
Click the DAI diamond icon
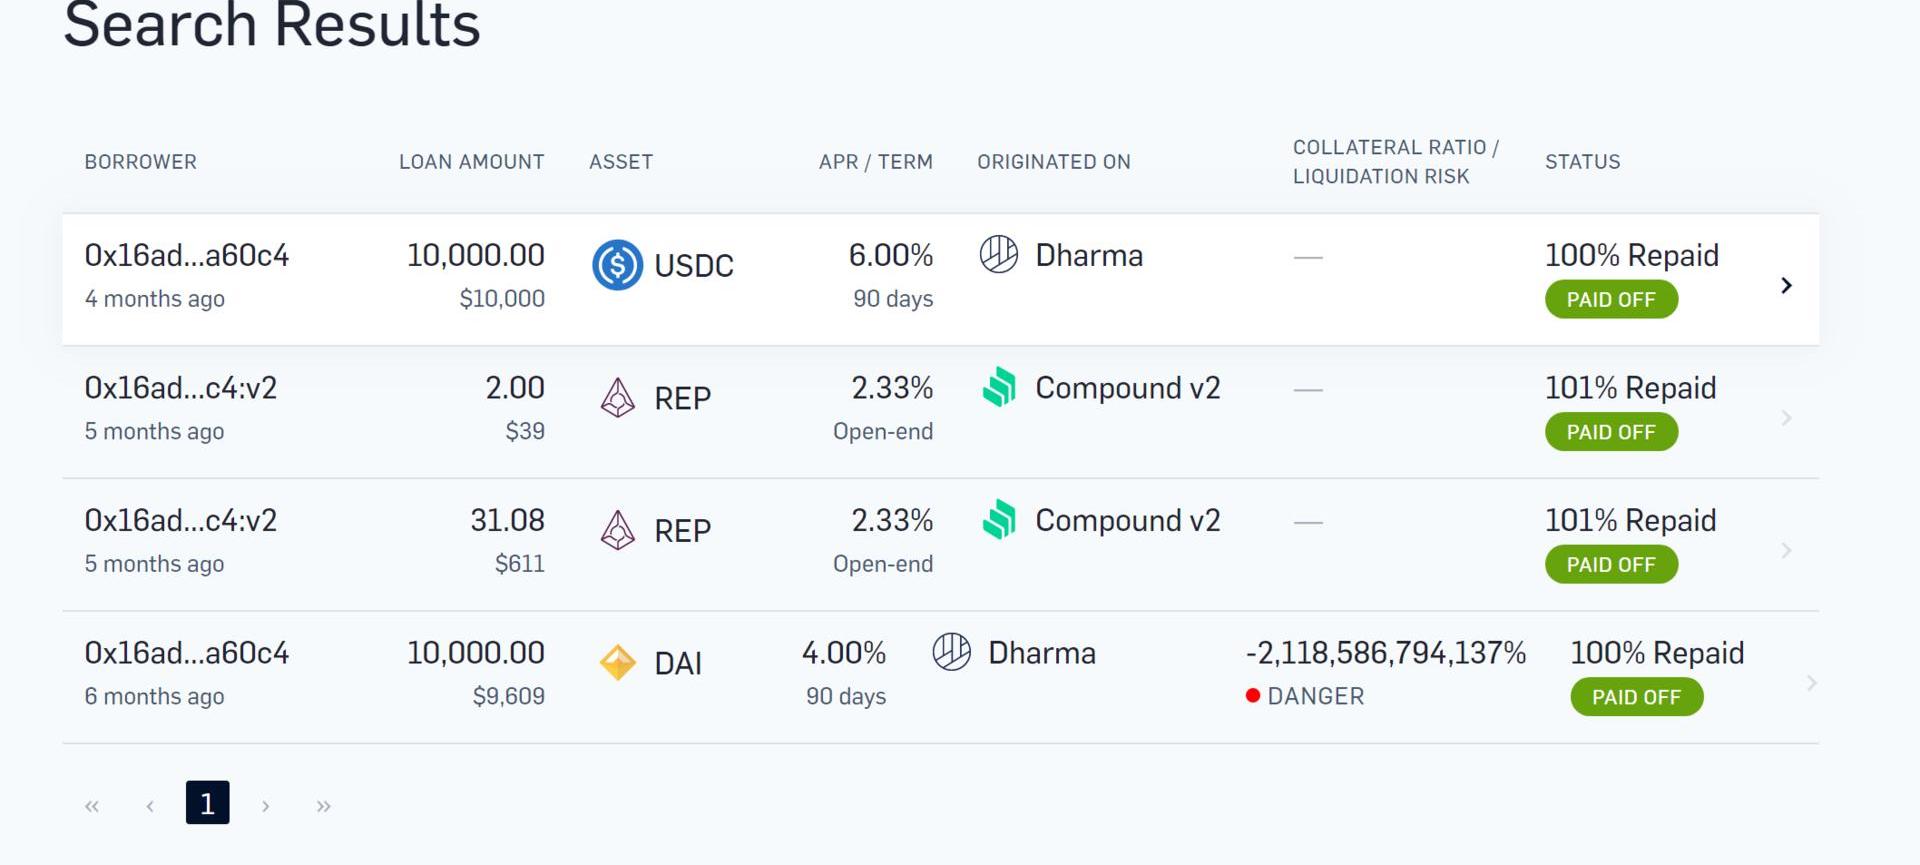(617, 663)
